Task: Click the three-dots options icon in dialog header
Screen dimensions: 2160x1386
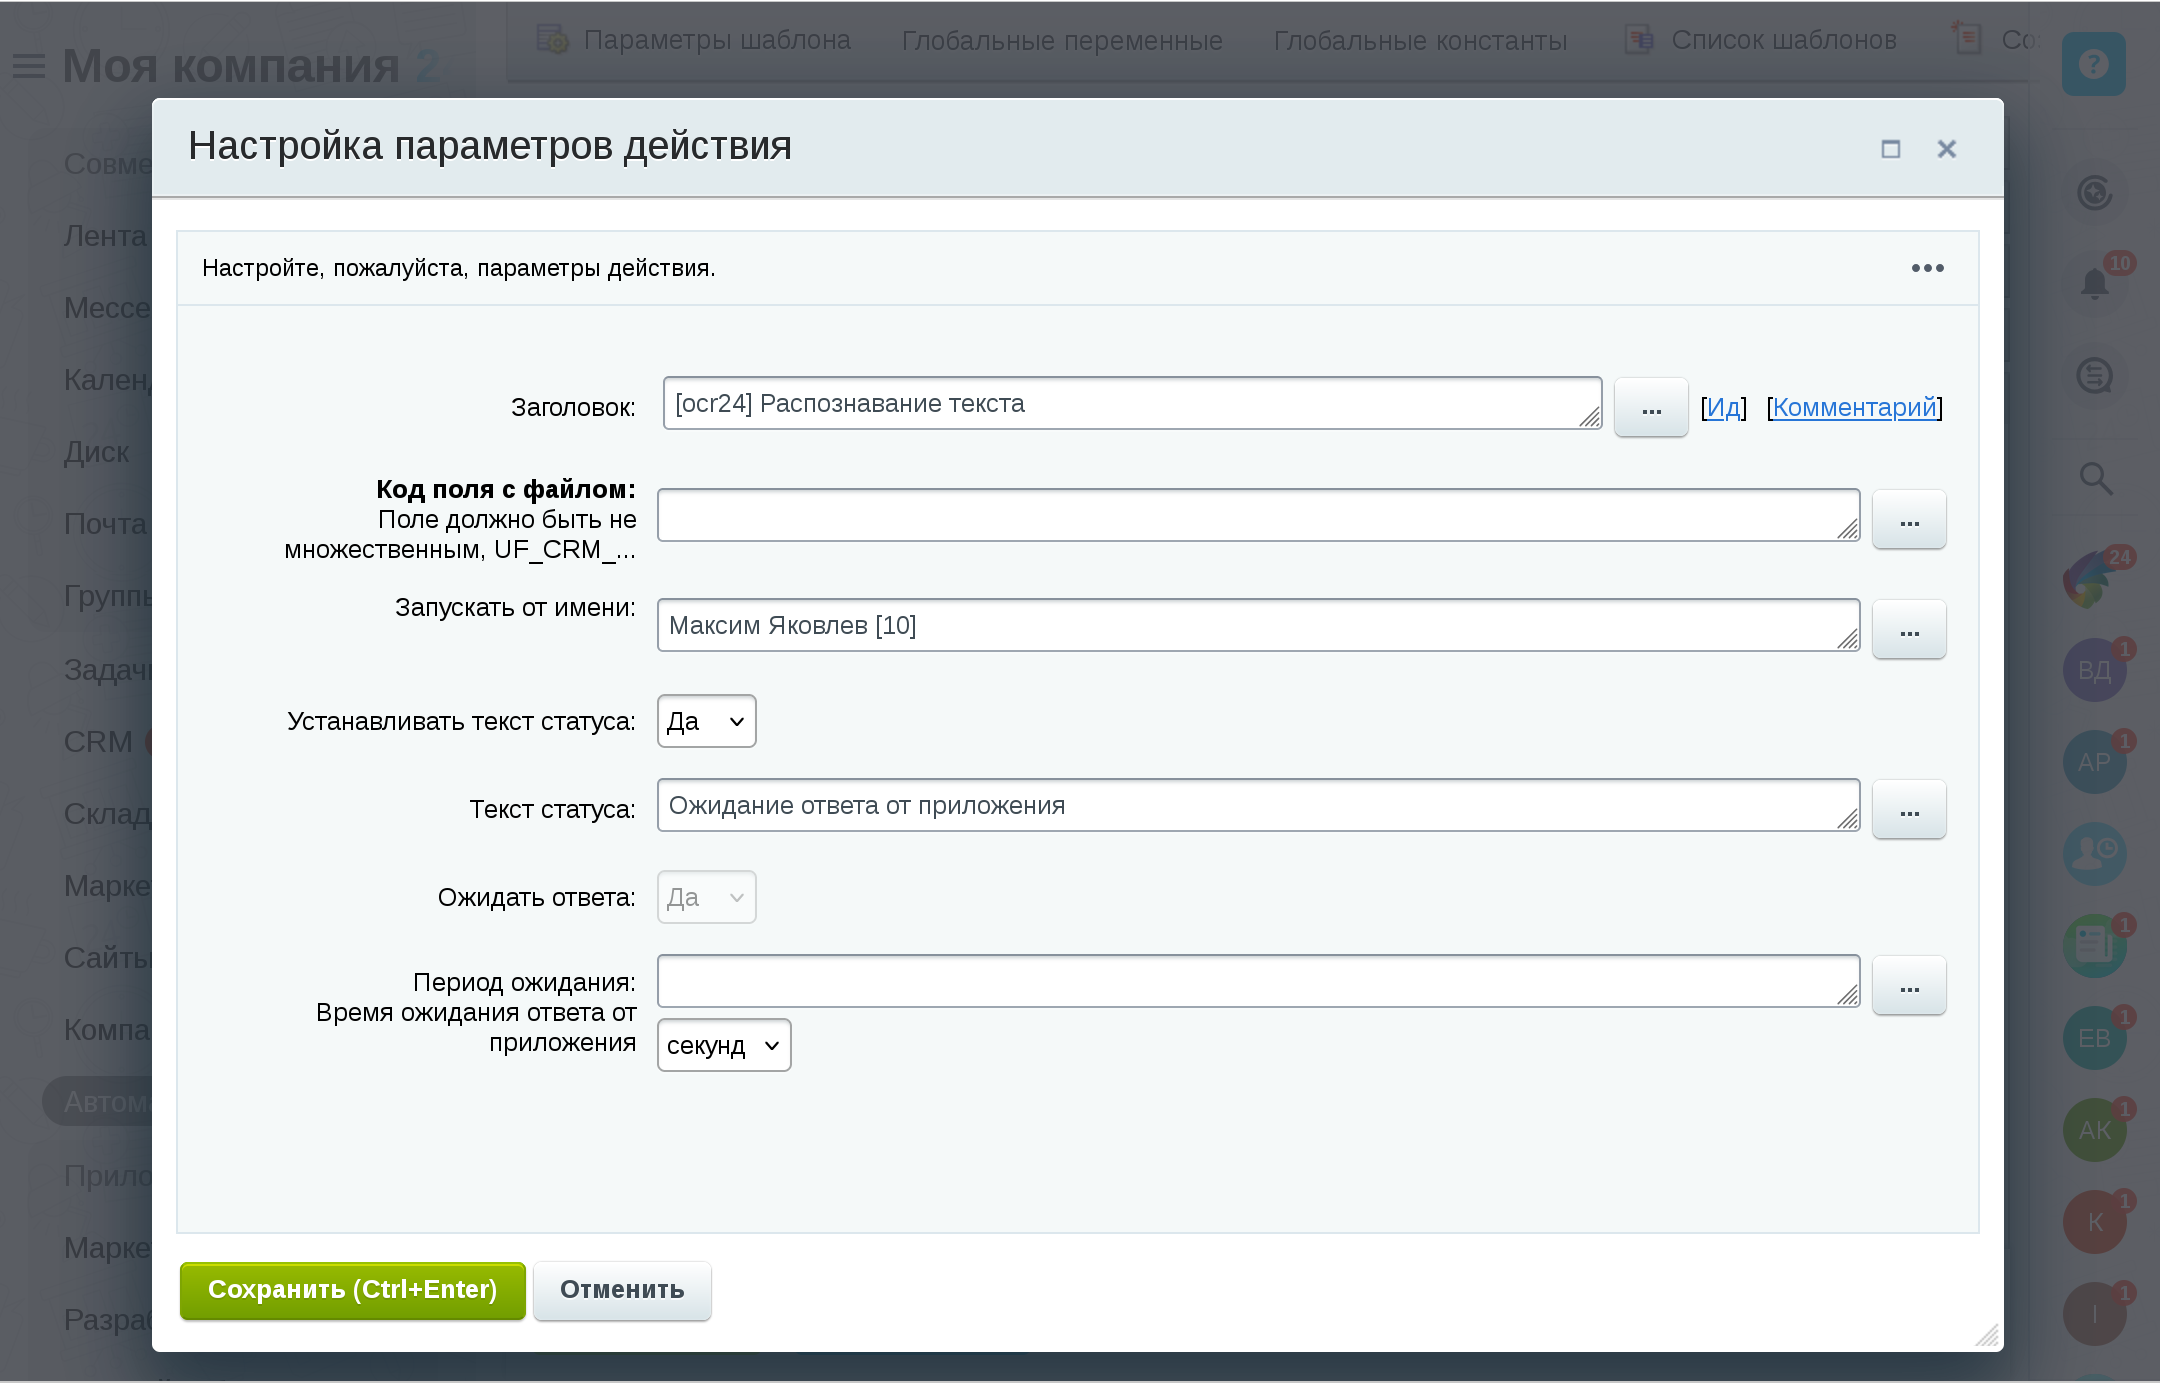Action: click(1927, 268)
